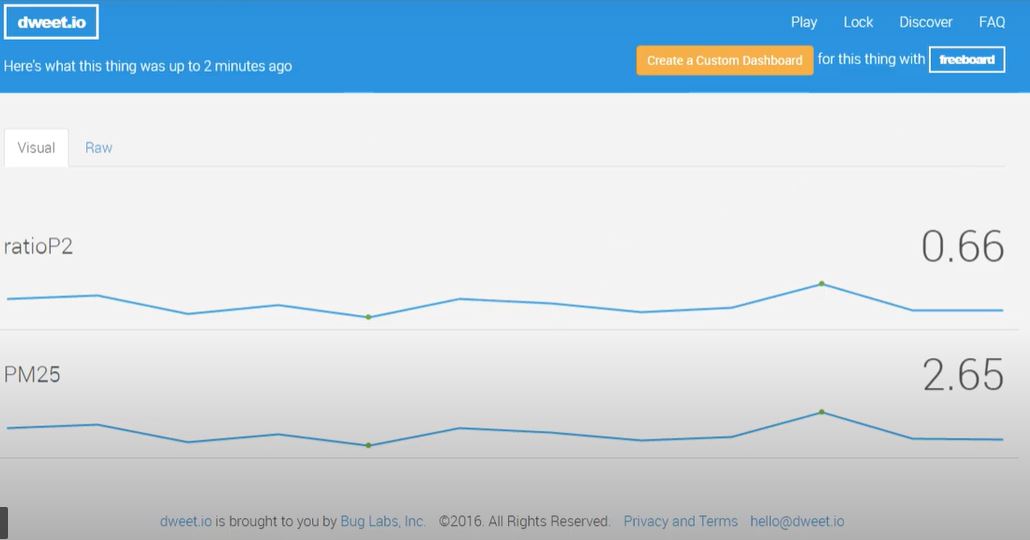Click the PM25 label text
The image size is (1030, 540).
tap(33, 375)
